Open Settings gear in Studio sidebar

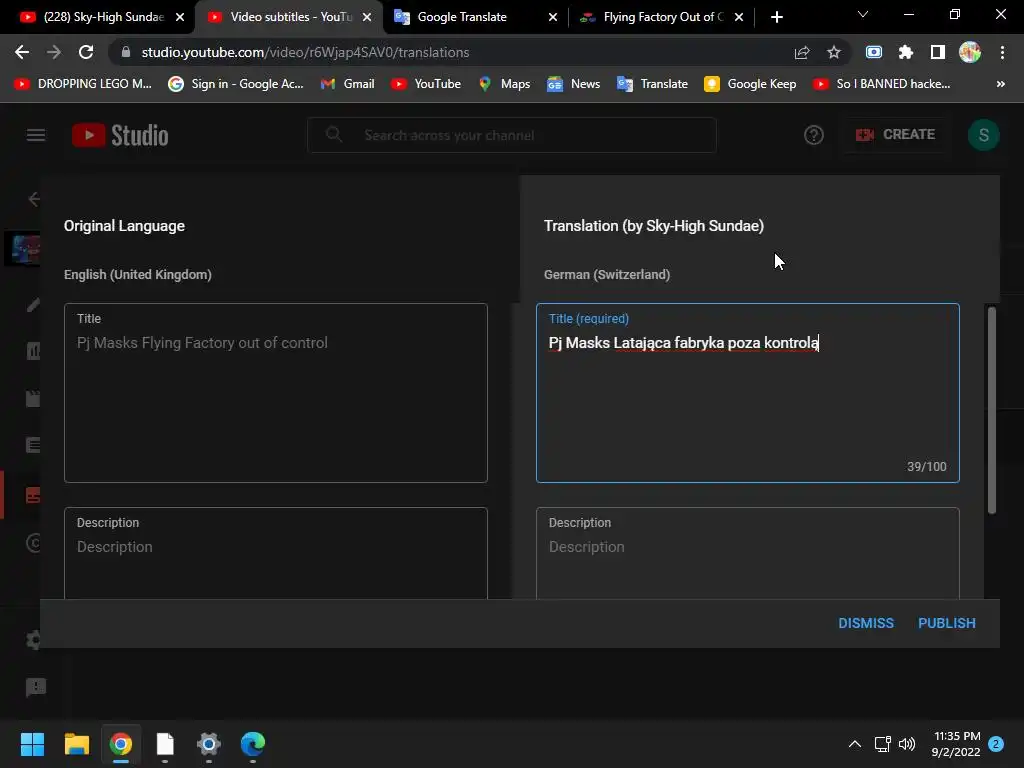[33, 639]
